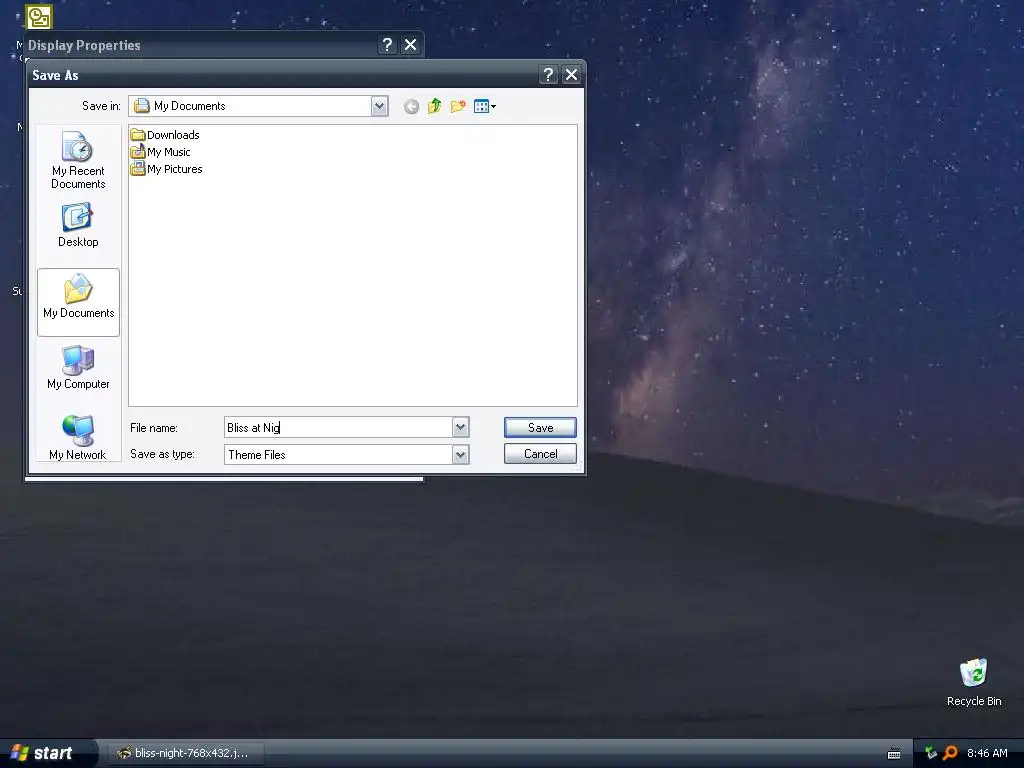The width and height of the screenshot is (1024, 768).
Task: Click the network tray icon
Action: pyautogui.click(x=931, y=753)
